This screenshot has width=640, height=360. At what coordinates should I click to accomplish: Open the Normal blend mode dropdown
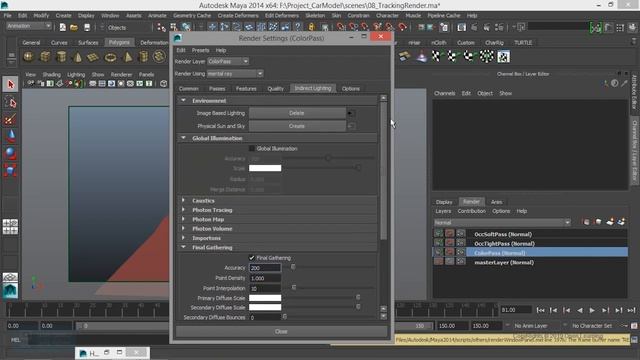(502, 222)
